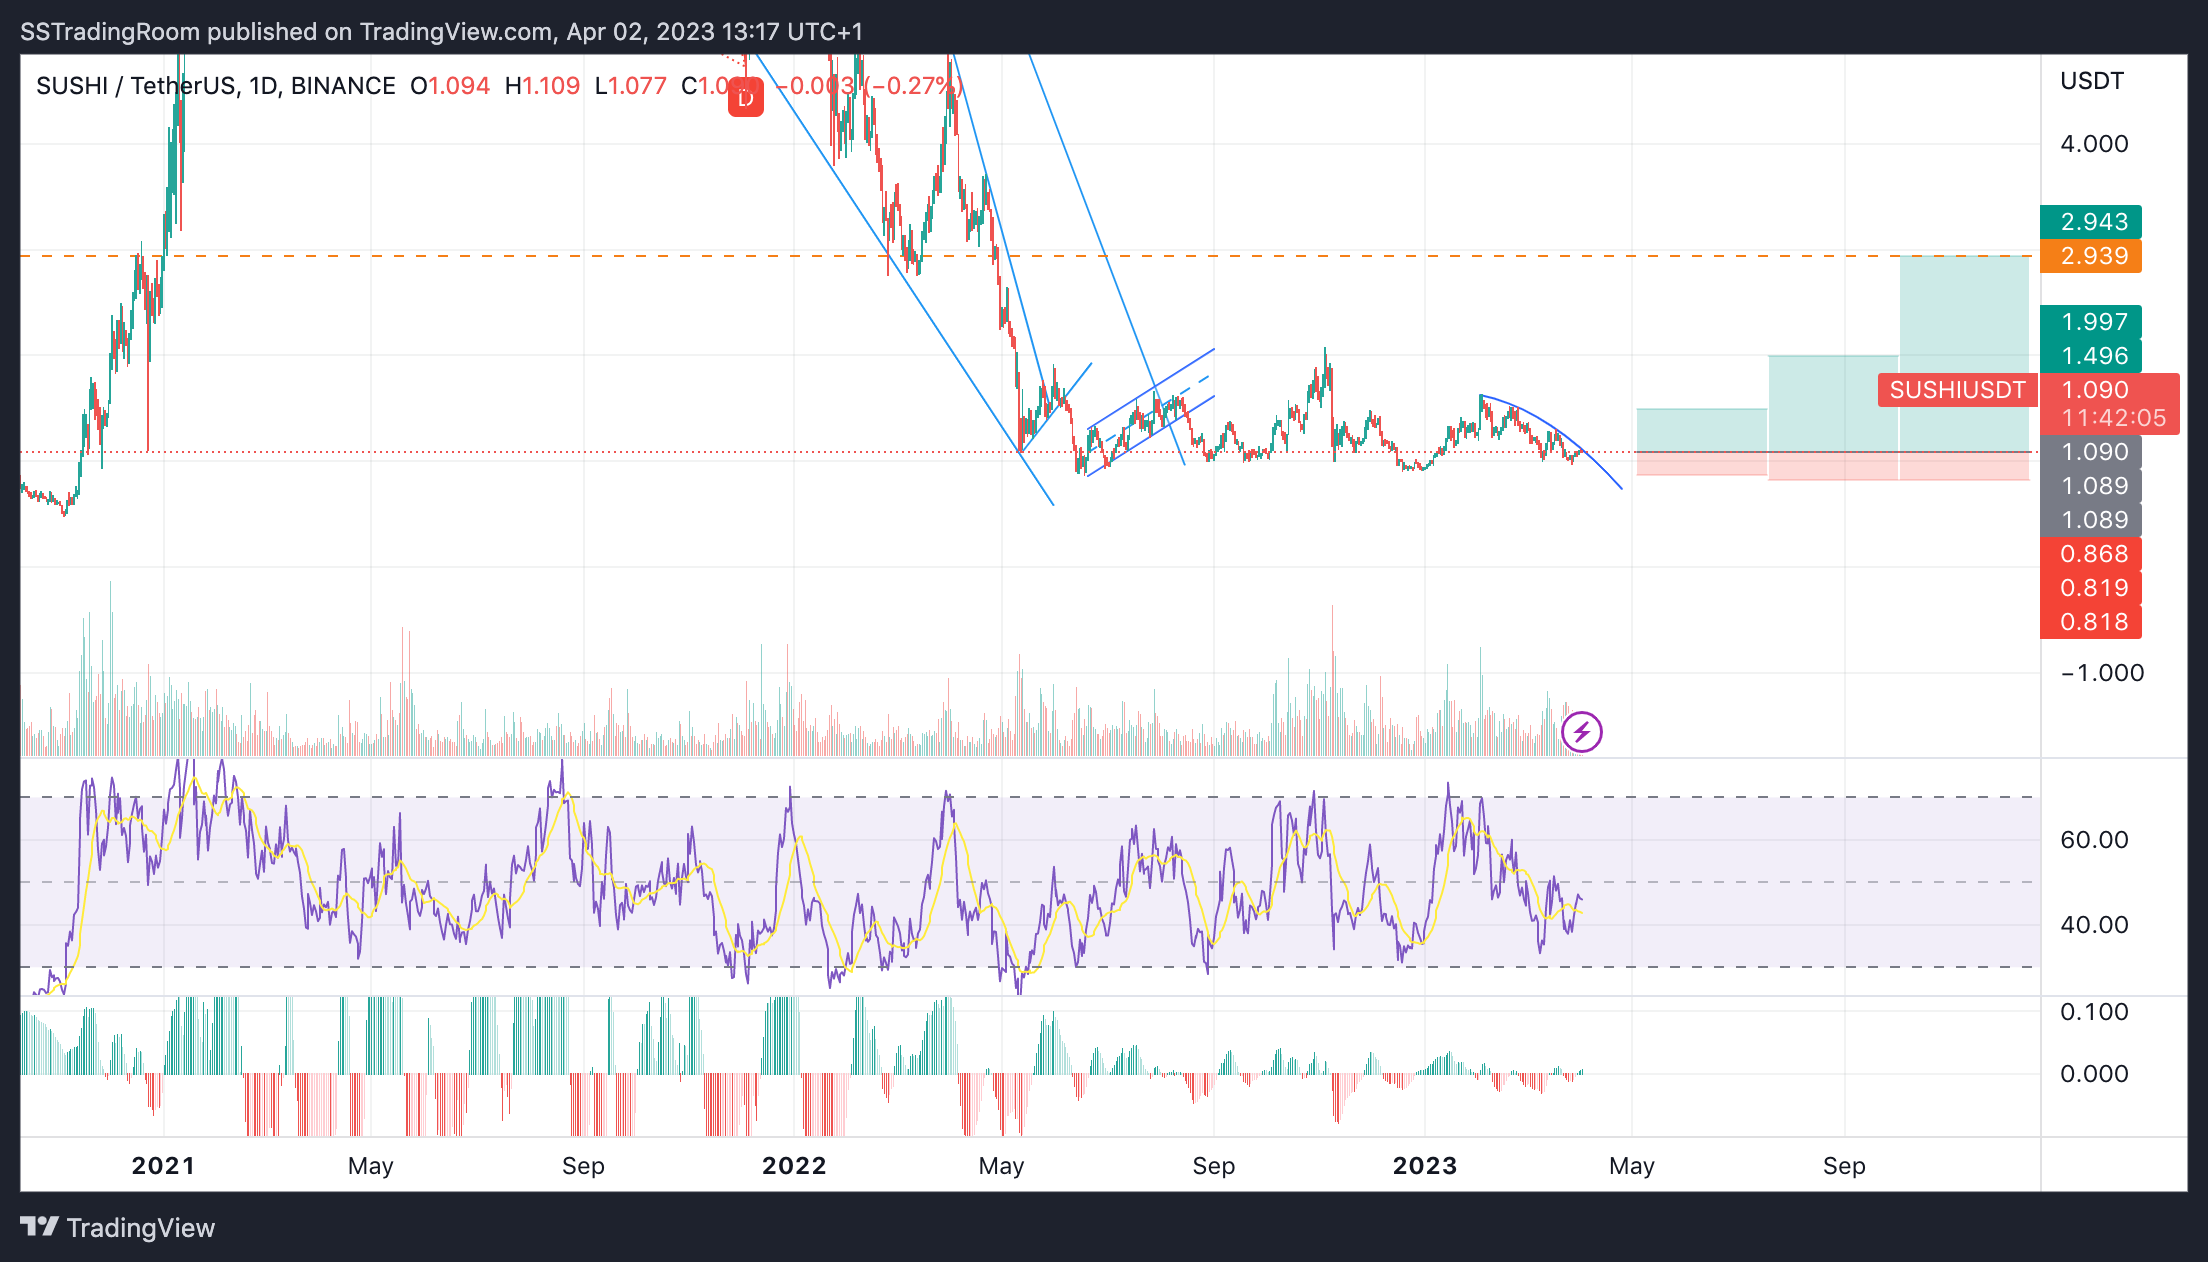The height and width of the screenshot is (1262, 2208).
Task: Click the 2022 time axis label
Action: point(794,1166)
